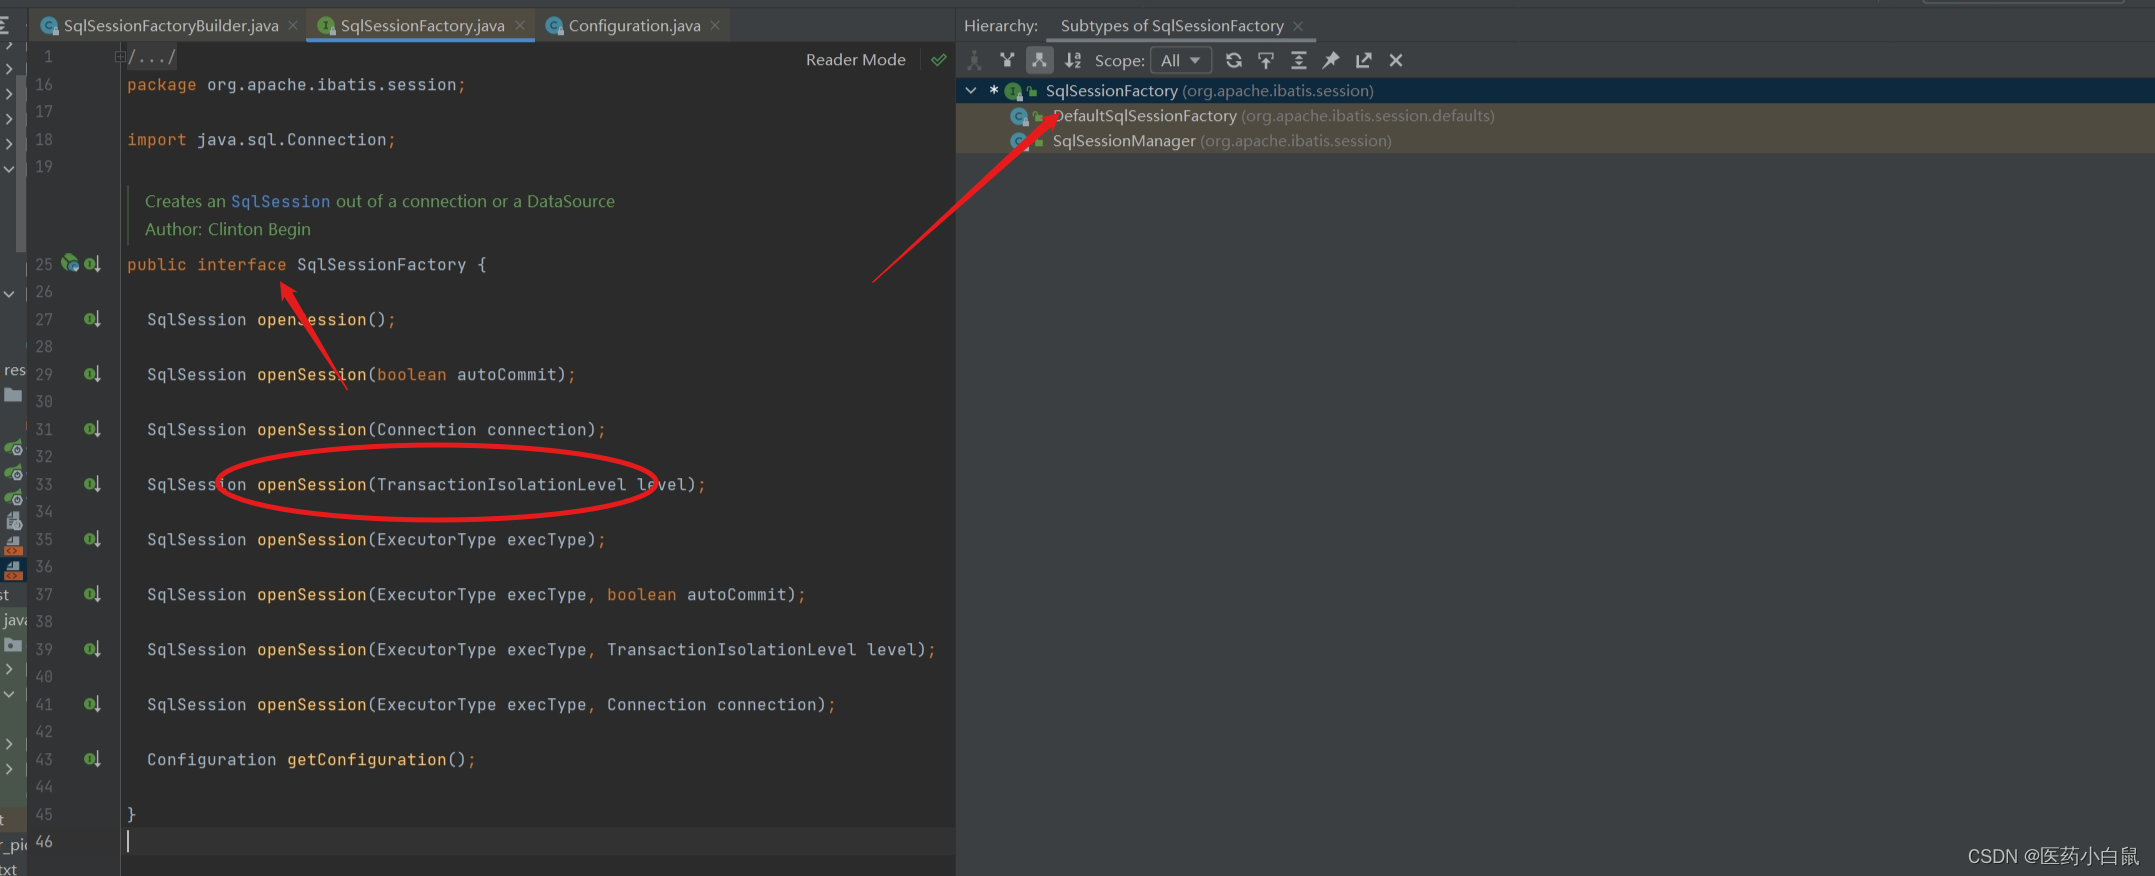Close the SqlSessionFactory.java tab
Image resolution: width=2155 pixels, height=876 pixels.
coord(520,25)
